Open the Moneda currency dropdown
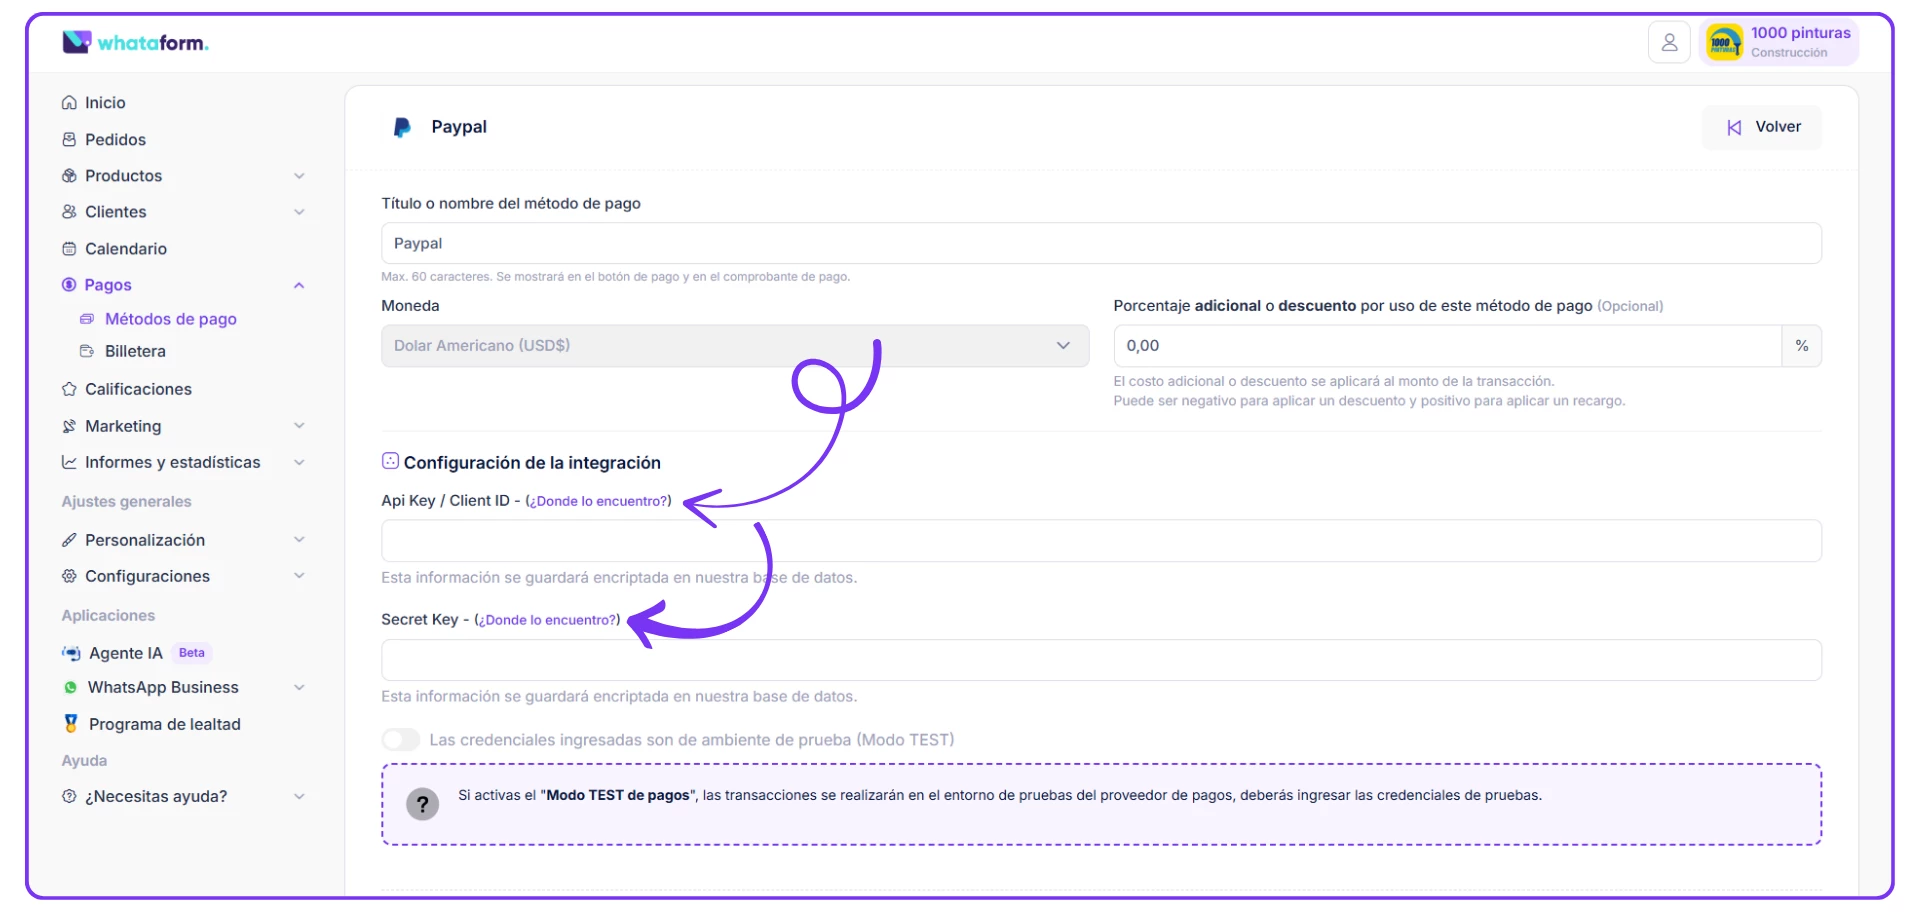 pos(734,346)
